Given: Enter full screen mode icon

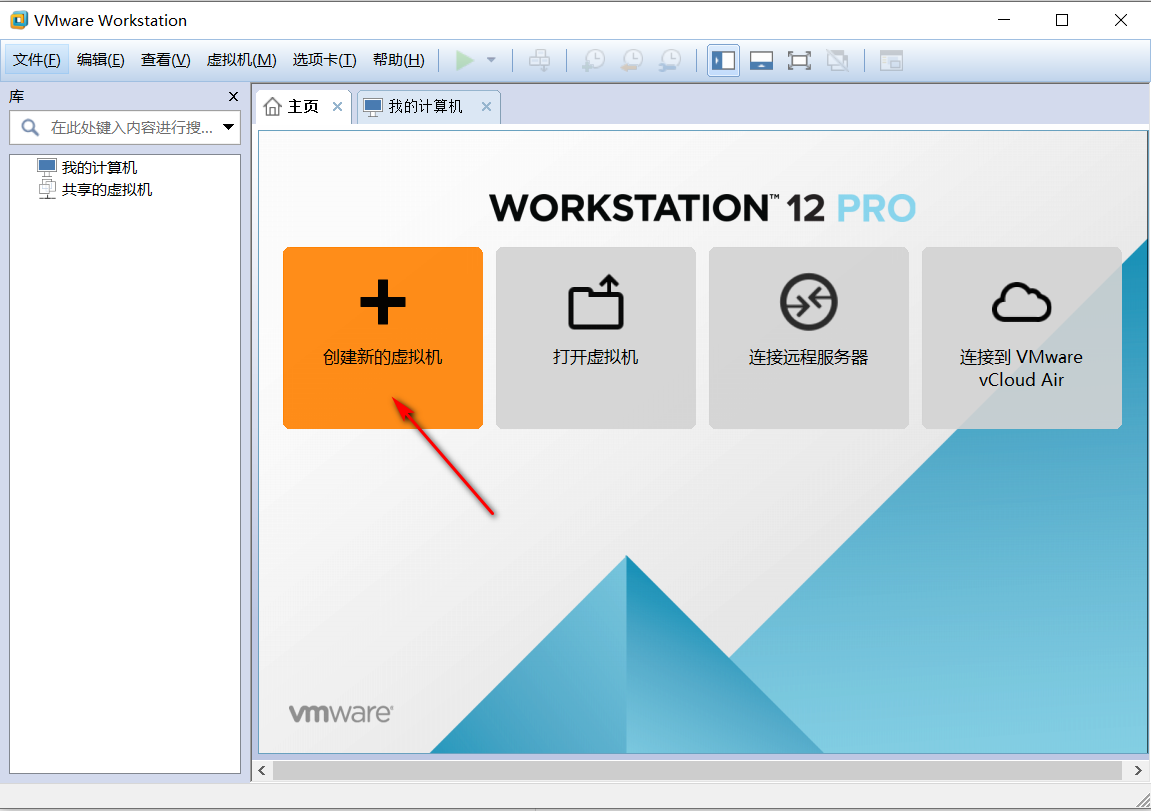Looking at the screenshot, I should 799,60.
